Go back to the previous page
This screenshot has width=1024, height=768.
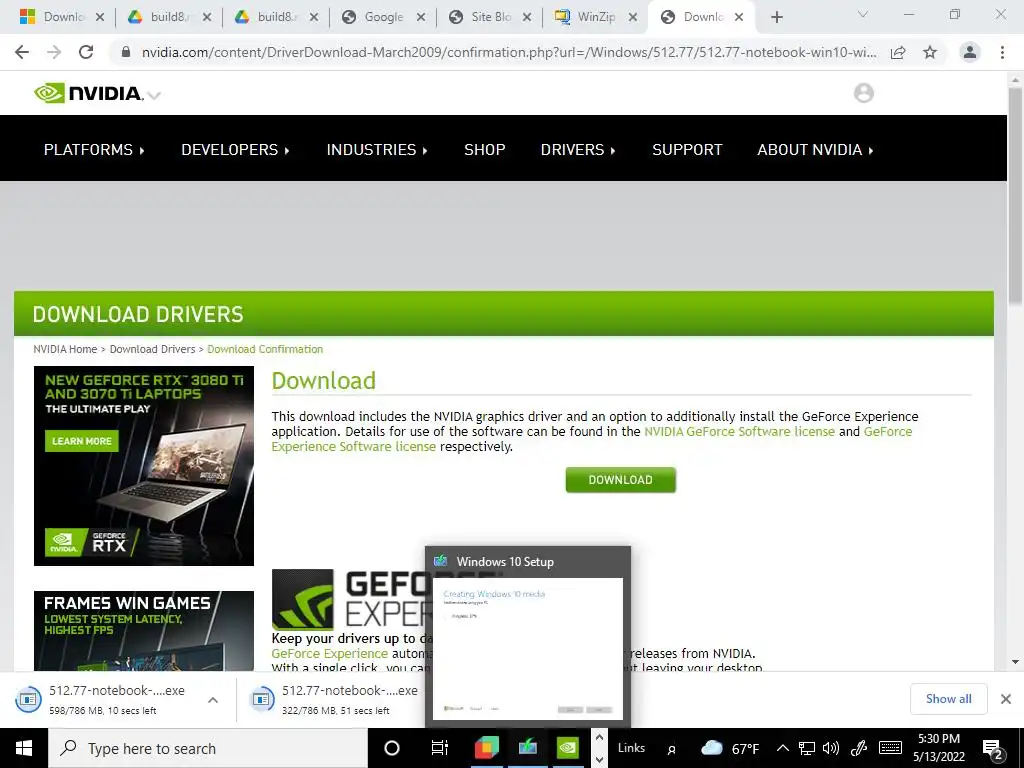click(x=22, y=52)
